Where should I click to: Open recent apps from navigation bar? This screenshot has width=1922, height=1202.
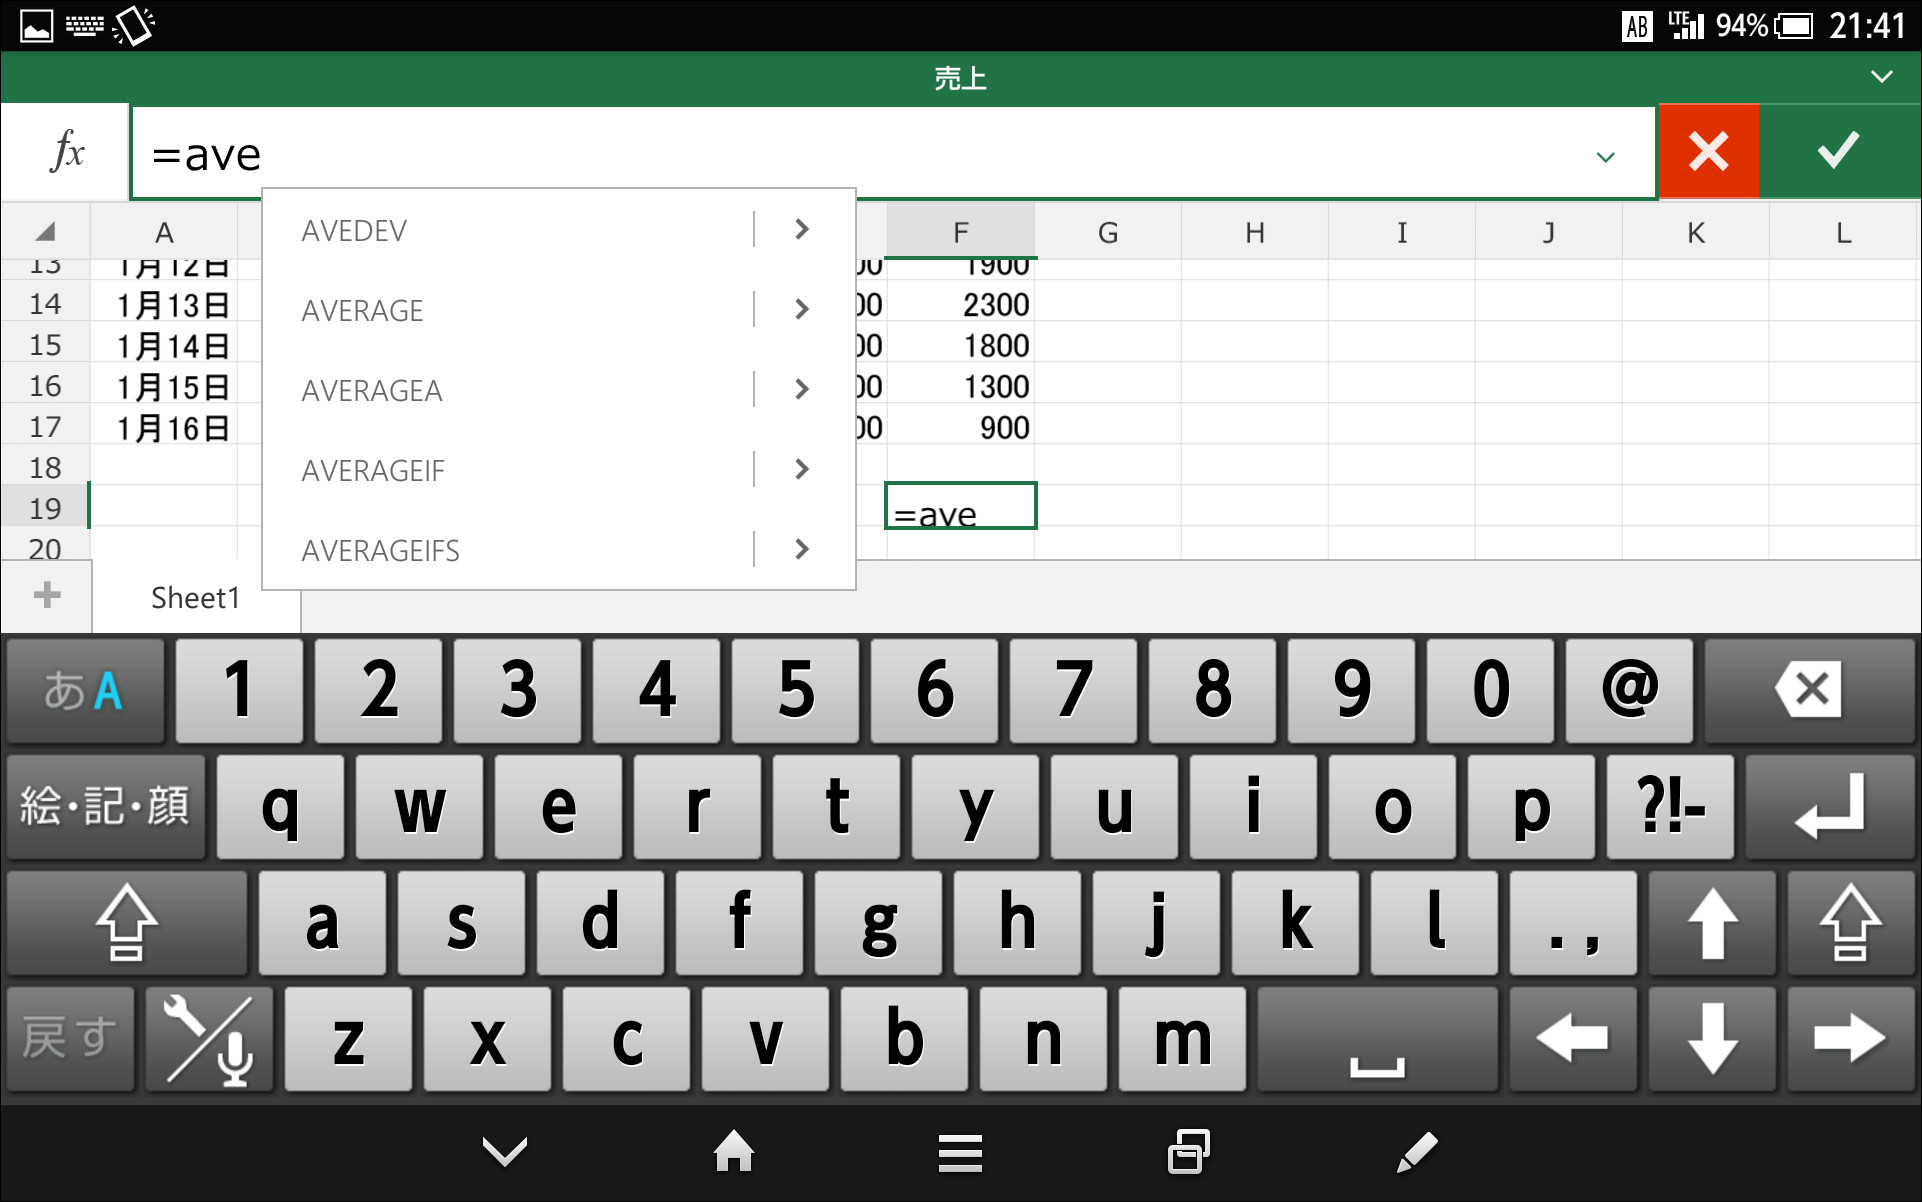click(x=1188, y=1152)
